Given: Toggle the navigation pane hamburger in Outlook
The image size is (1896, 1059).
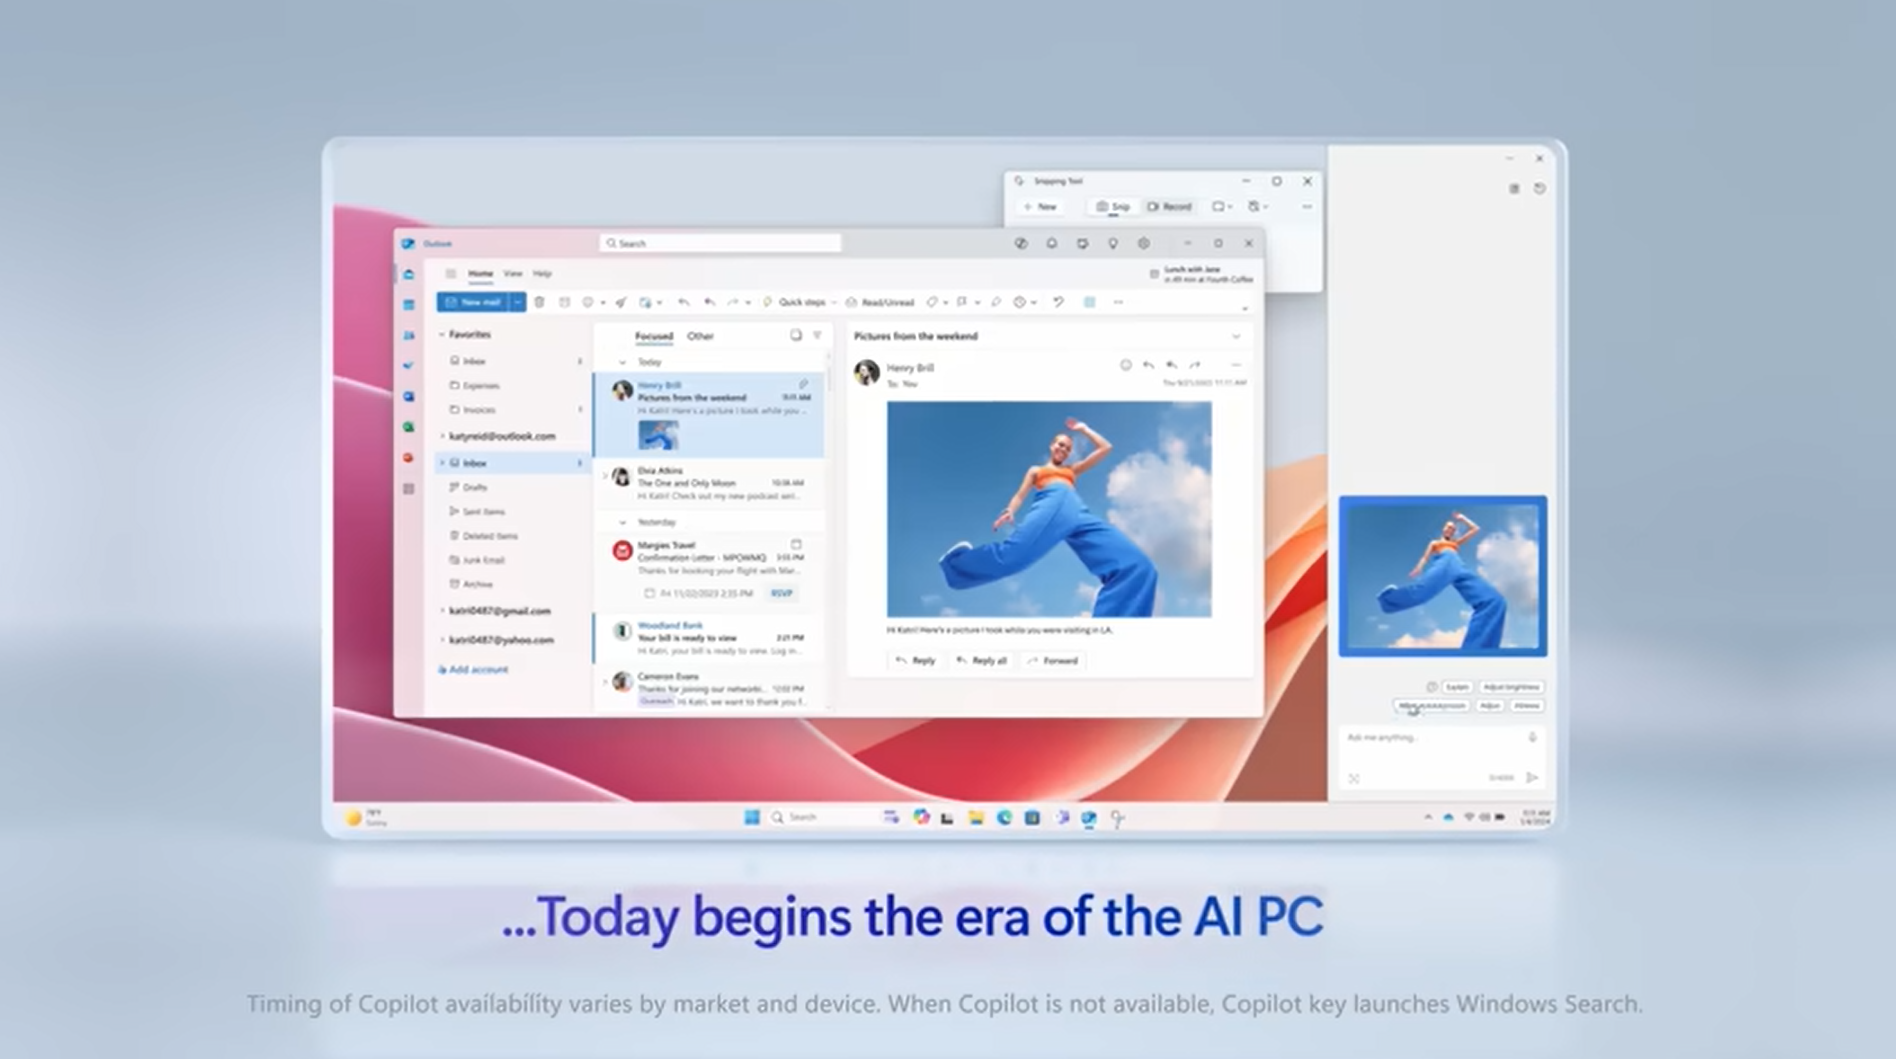Looking at the screenshot, I should click(x=451, y=273).
